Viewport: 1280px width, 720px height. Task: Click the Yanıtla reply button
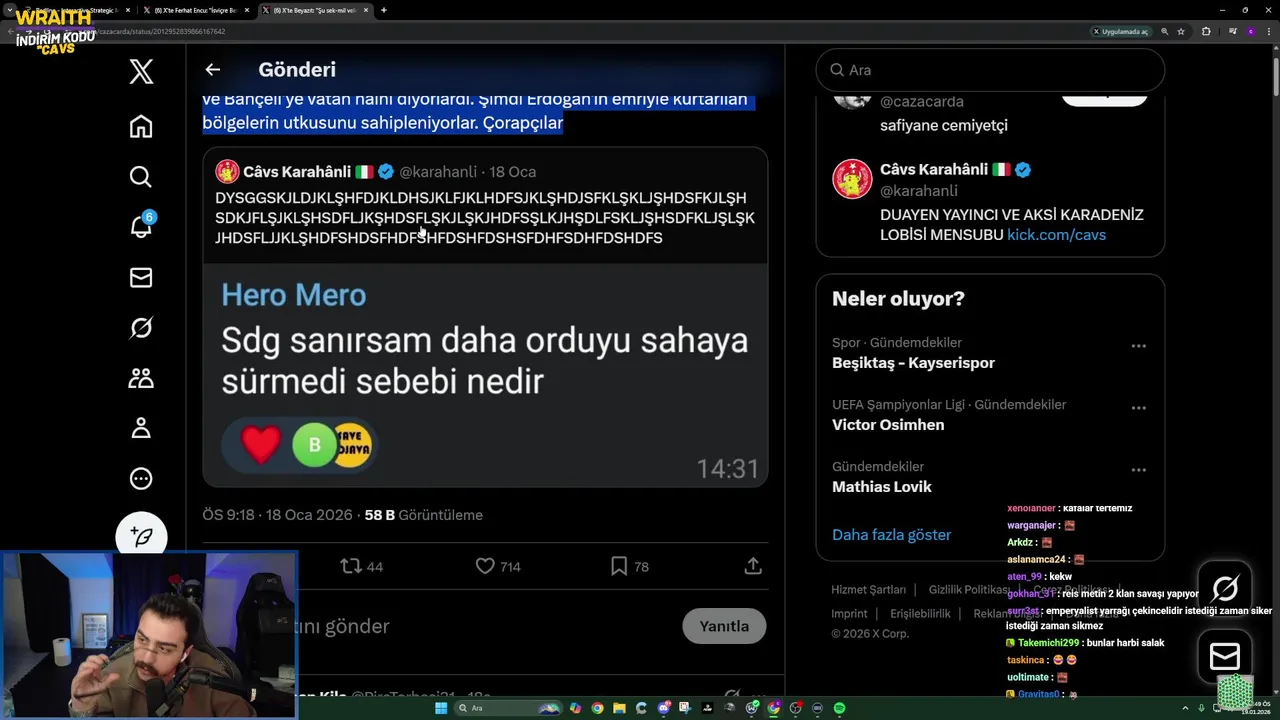(x=724, y=626)
